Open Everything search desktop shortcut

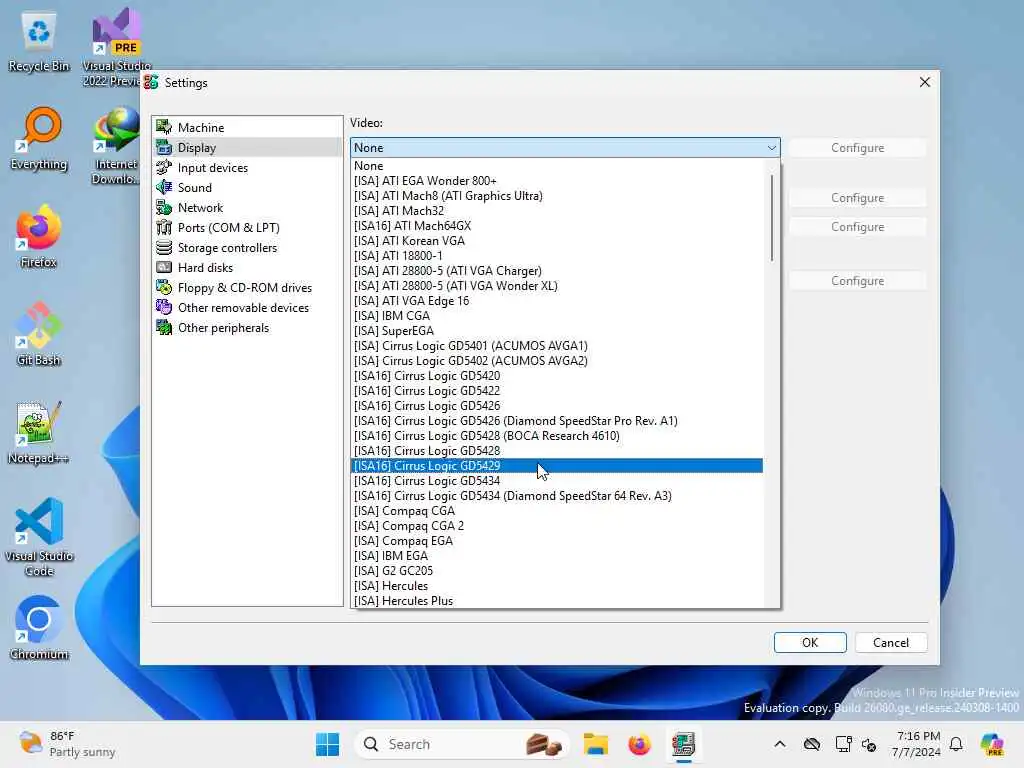pos(39,138)
